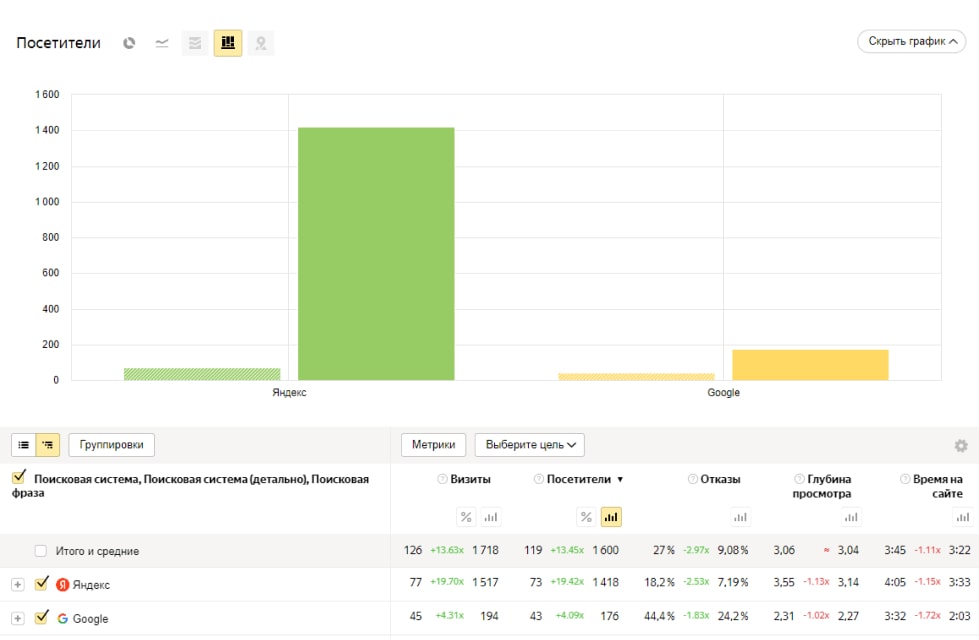Expand the Google row
Viewport: 979px width, 640px height.
(x=17, y=618)
